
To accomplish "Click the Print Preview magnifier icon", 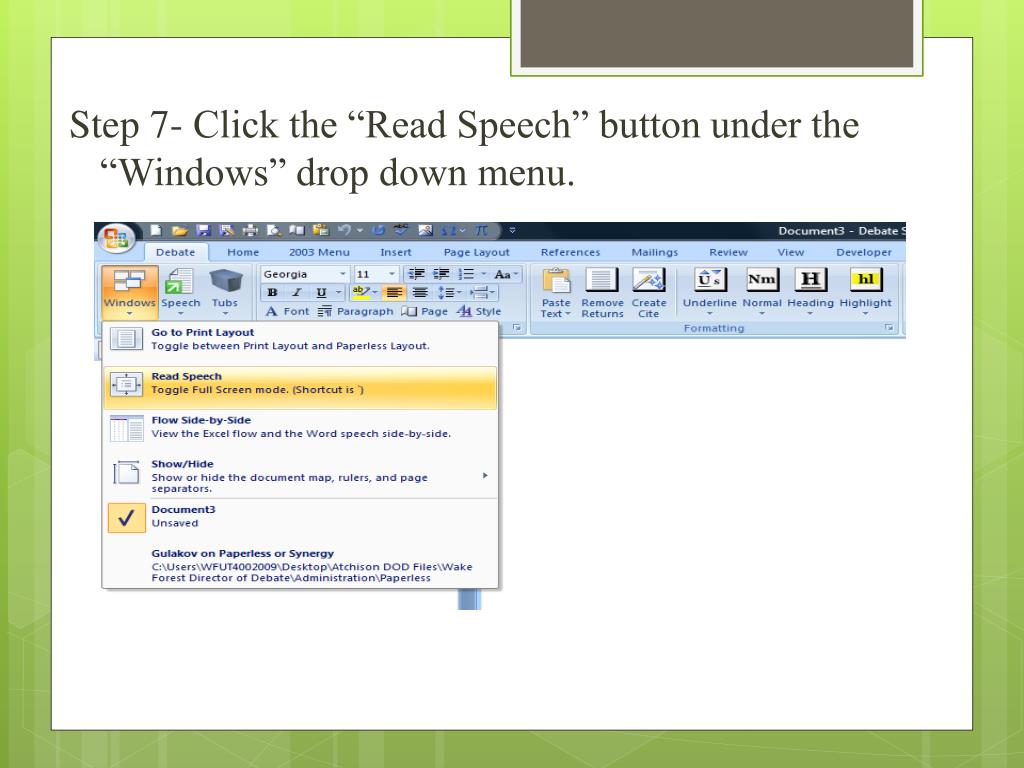I will 274,231.
